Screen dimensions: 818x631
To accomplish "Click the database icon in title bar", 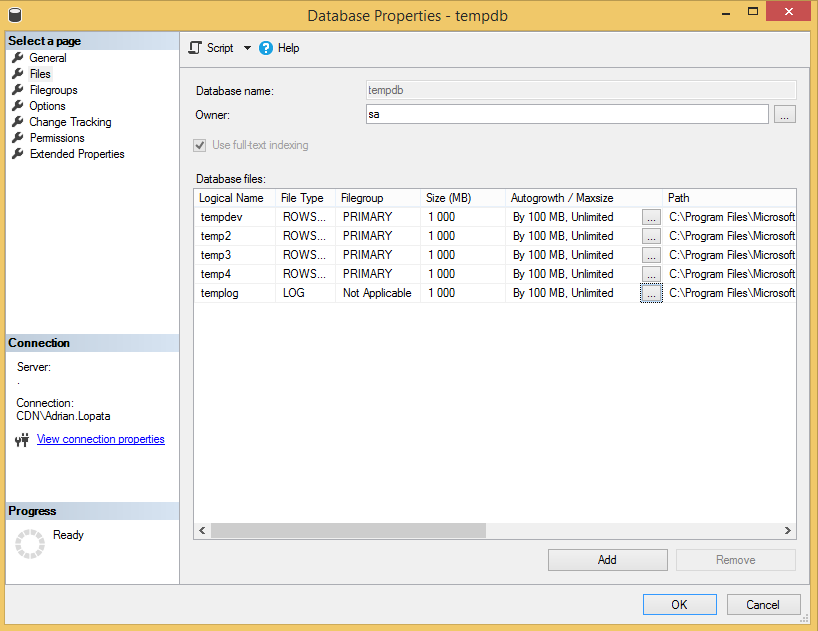I will (x=15, y=16).
